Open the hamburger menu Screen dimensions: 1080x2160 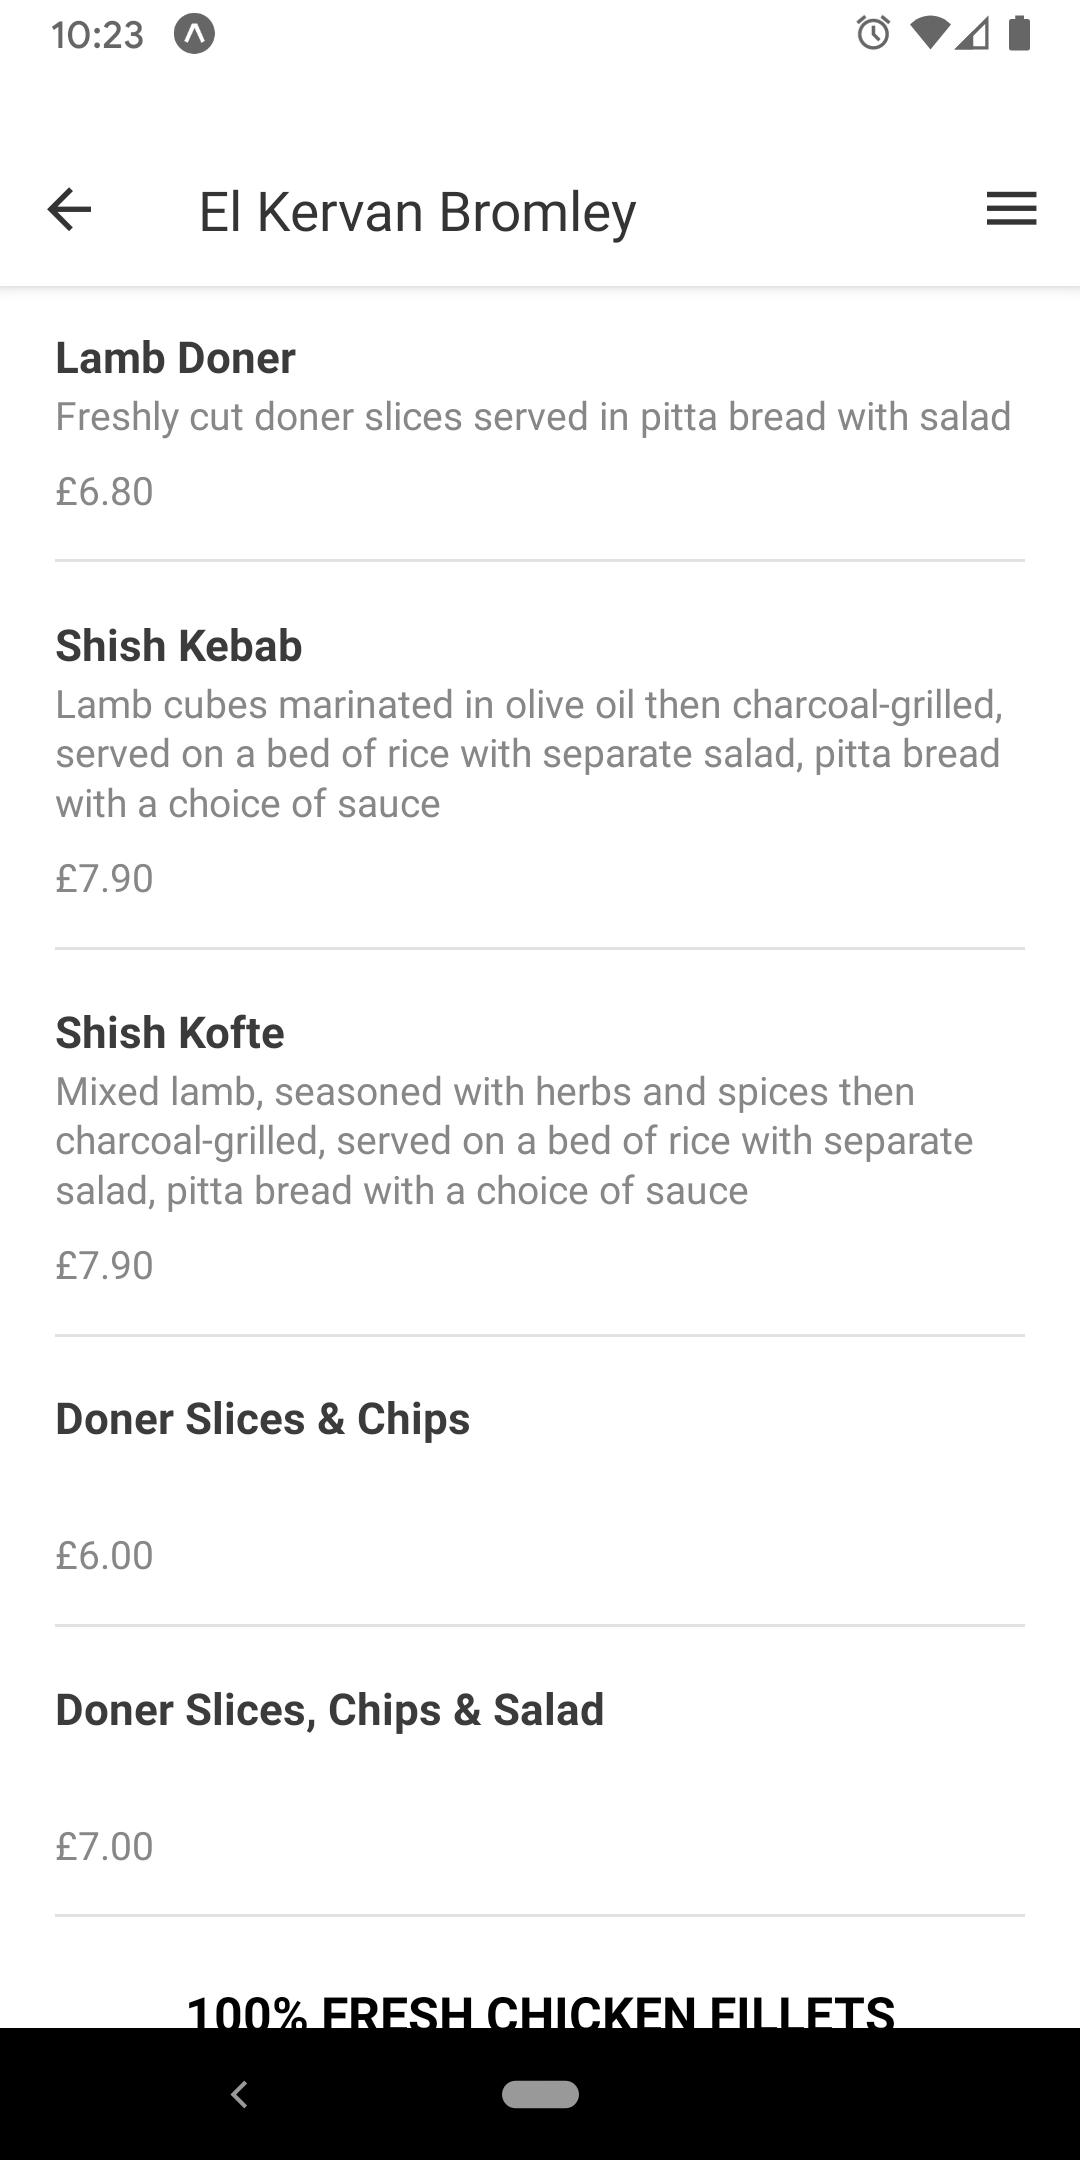[x=1011, y=209]
